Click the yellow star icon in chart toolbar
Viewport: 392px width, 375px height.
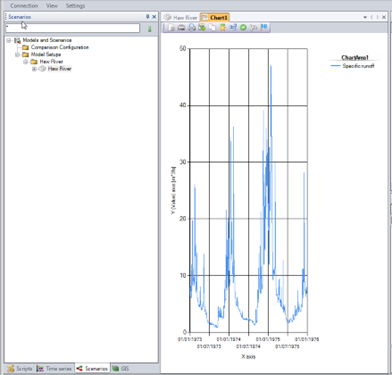[x=222, y=27]
